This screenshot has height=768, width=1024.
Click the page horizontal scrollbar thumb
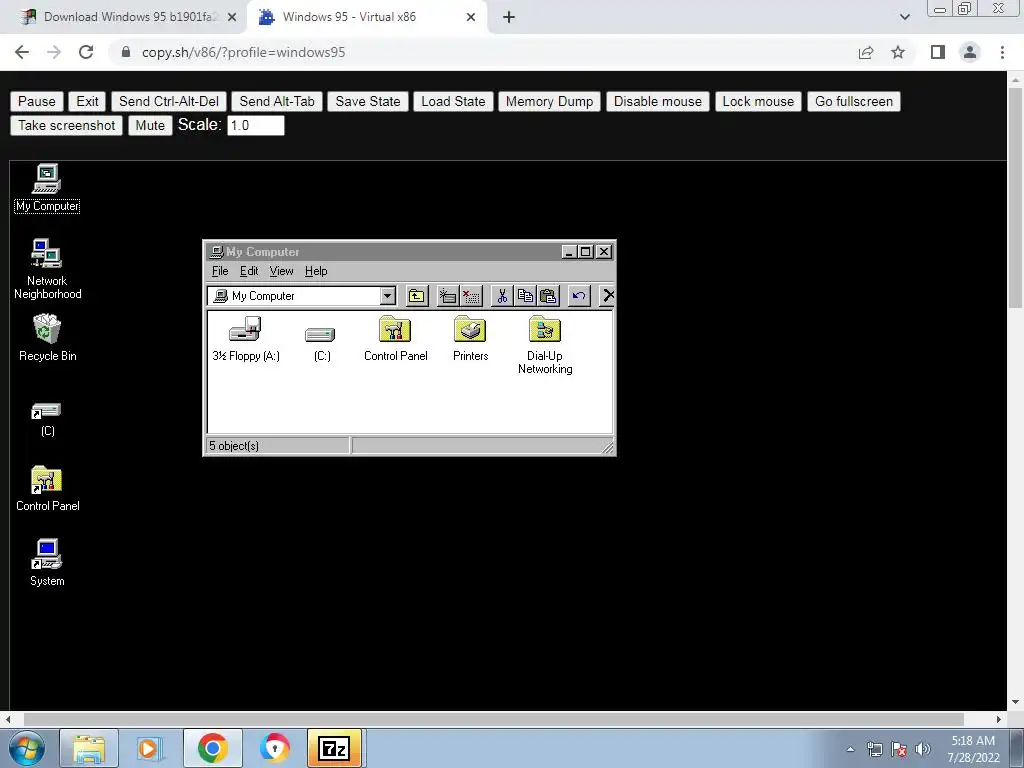tap(493, 719)
